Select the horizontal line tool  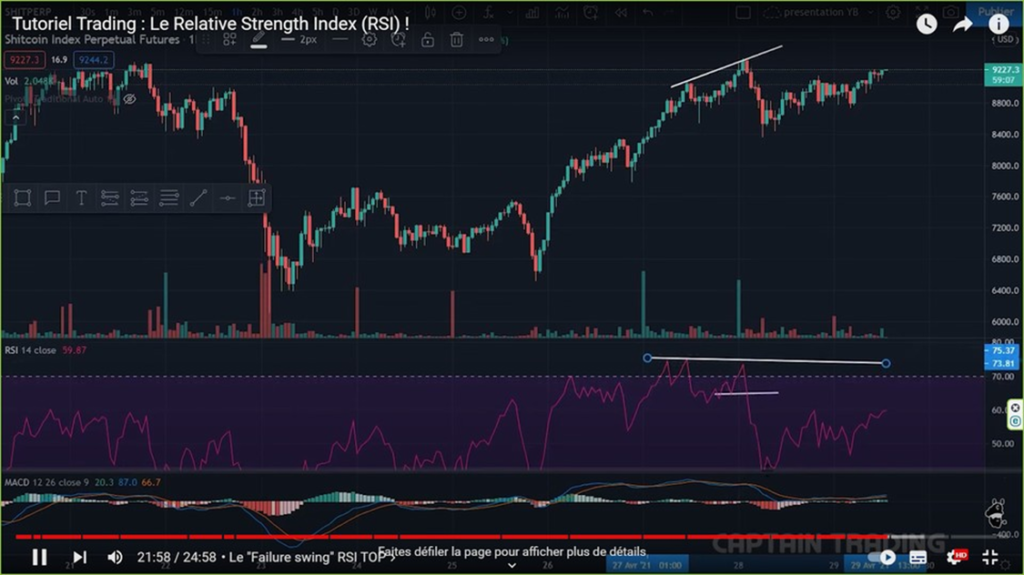coord(227,198)
